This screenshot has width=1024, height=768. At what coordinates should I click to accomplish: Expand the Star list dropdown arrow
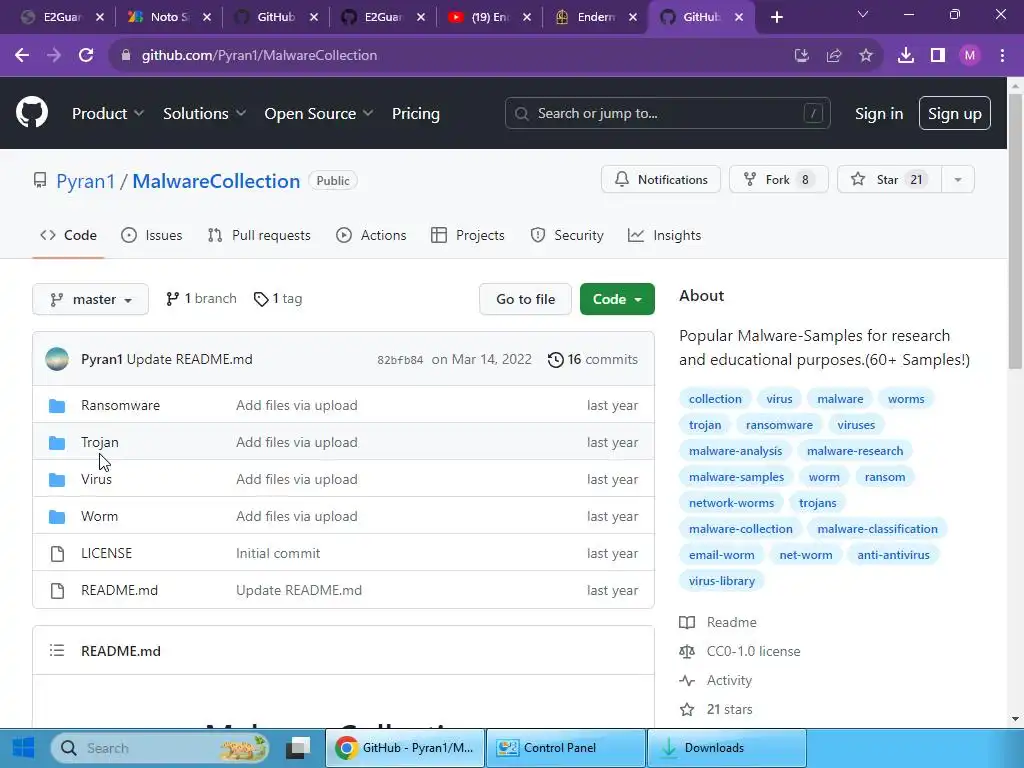point(958,180)
